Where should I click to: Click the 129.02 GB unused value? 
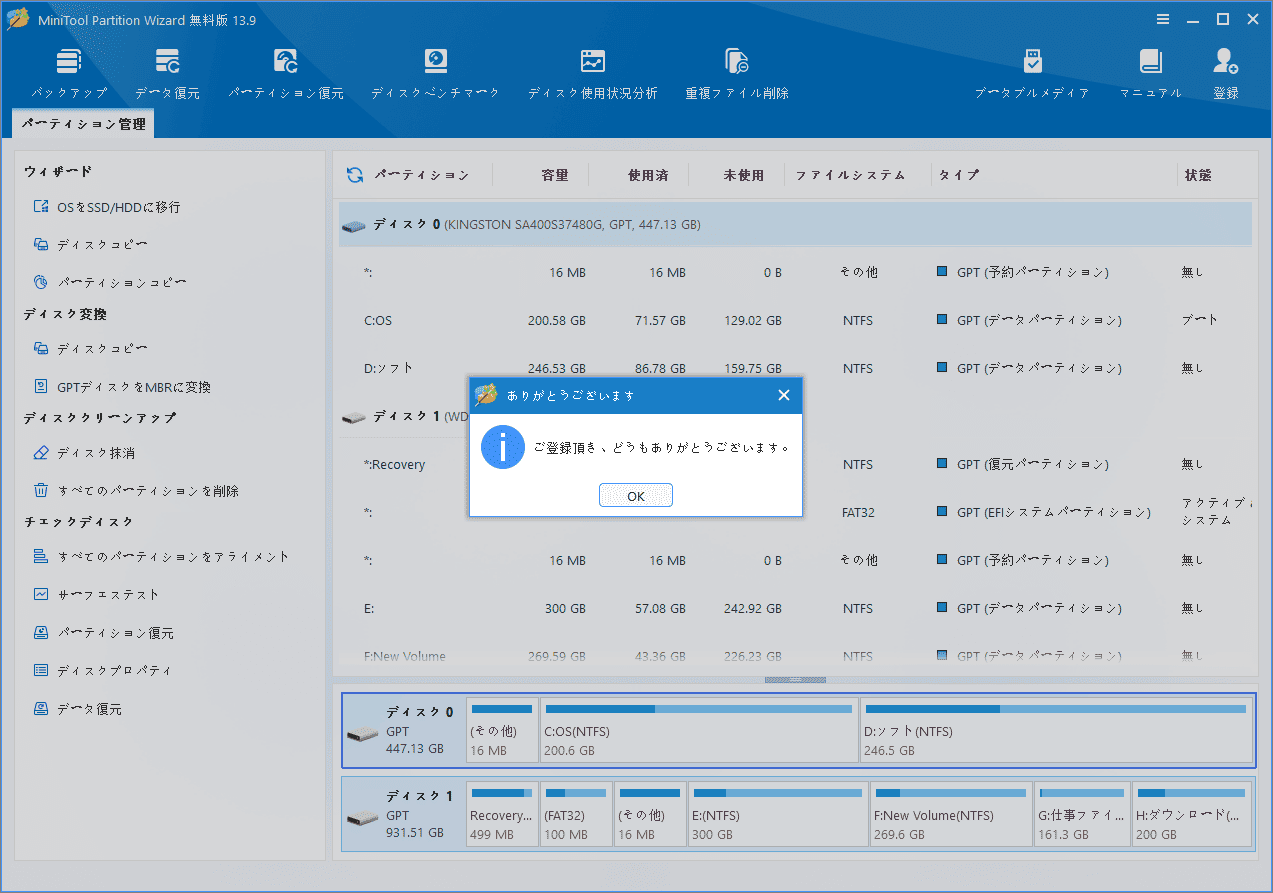(753, 321)
